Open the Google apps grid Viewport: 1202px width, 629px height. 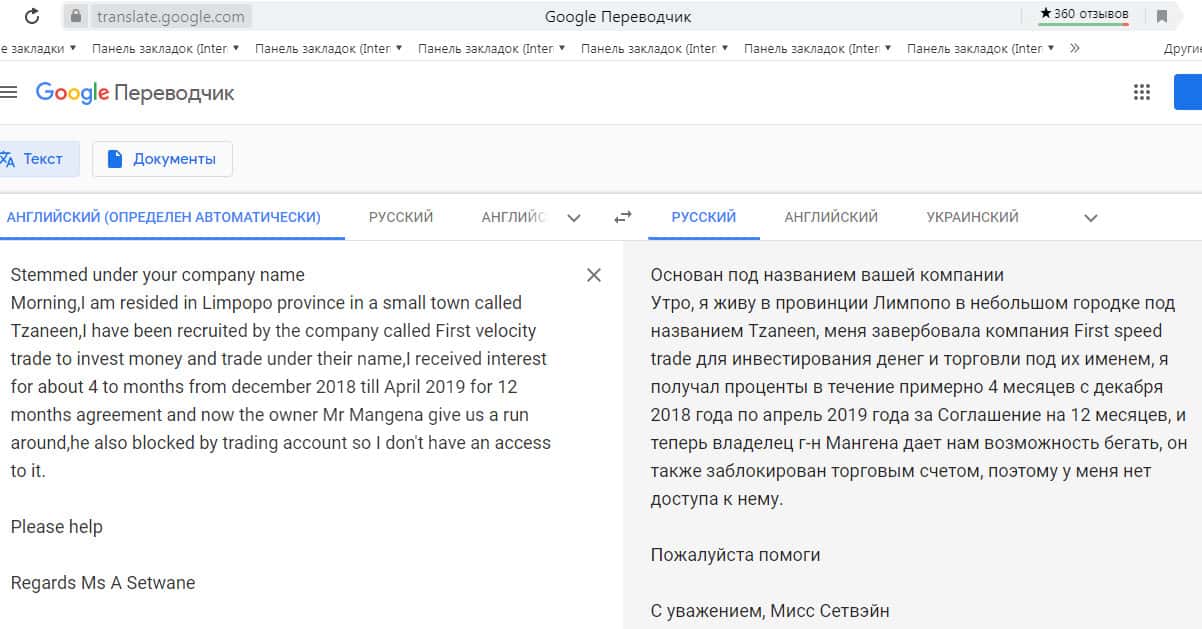1141,92
